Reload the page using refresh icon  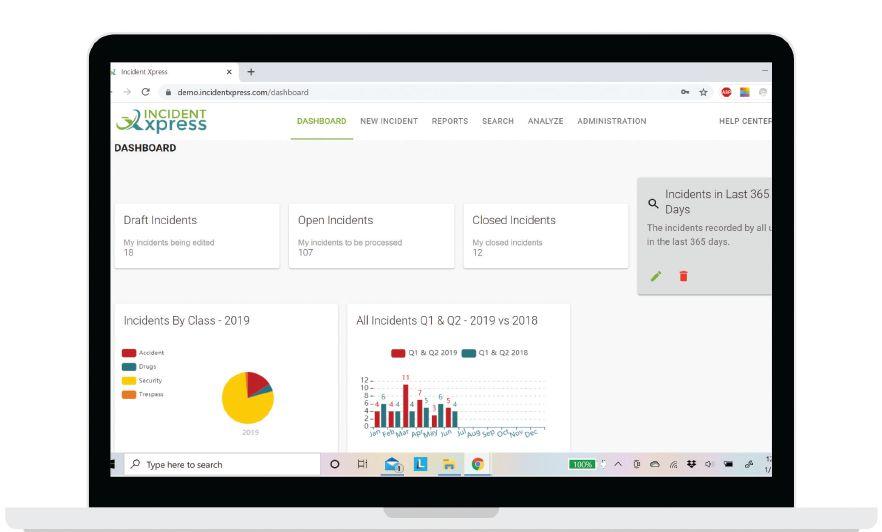(146, 92)
